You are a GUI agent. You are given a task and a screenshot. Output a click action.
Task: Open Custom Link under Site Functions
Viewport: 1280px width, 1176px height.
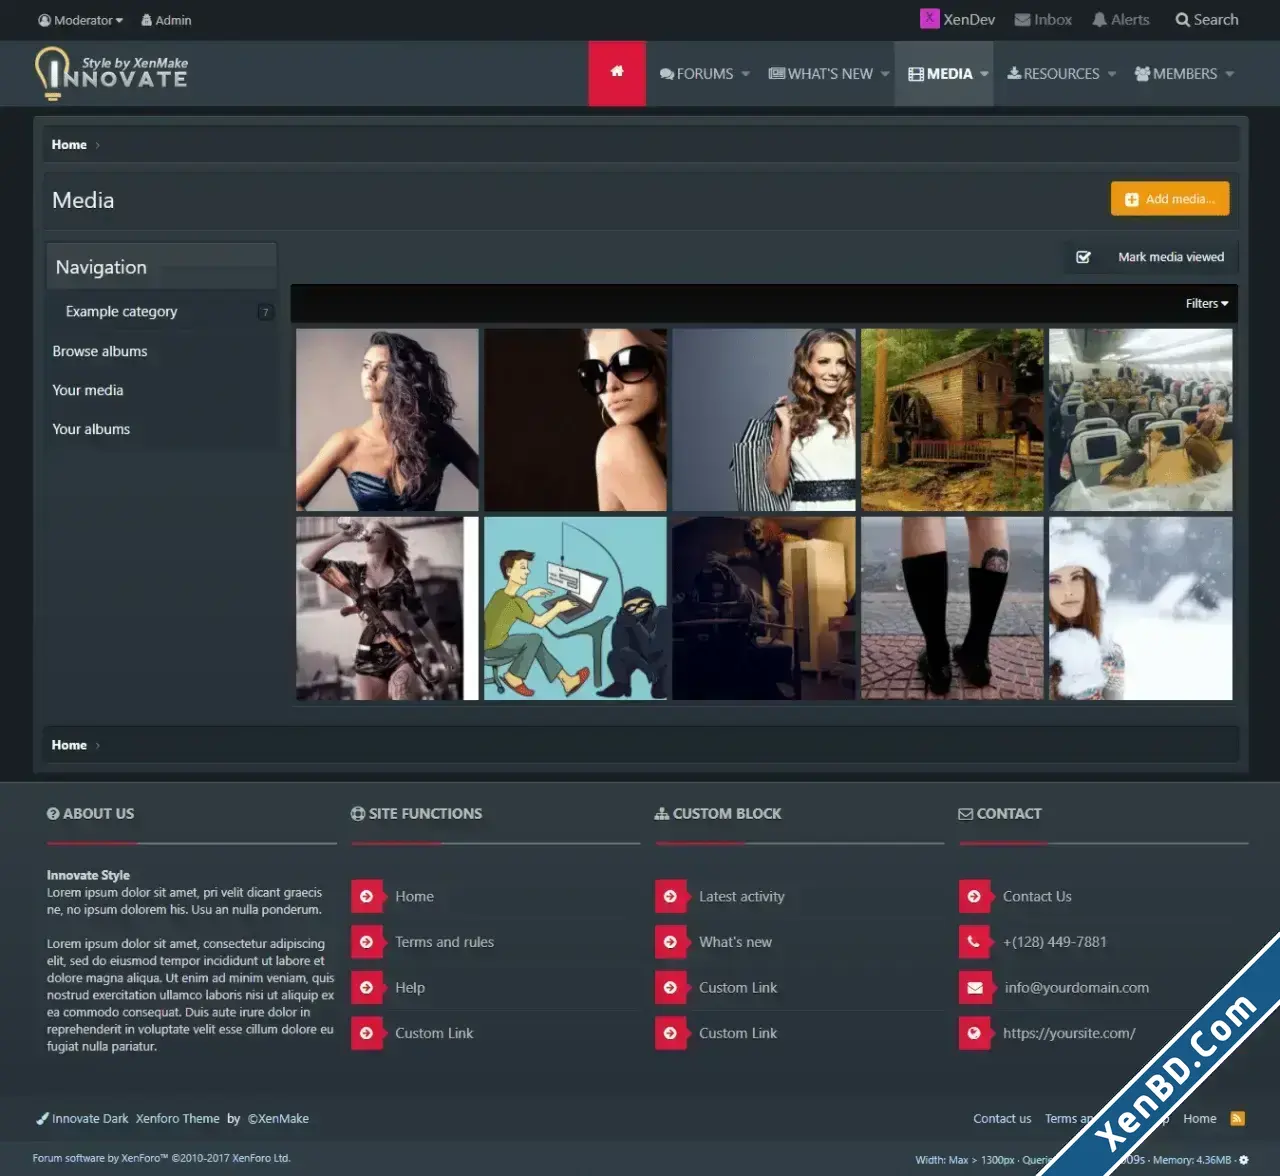(434, 1033)
